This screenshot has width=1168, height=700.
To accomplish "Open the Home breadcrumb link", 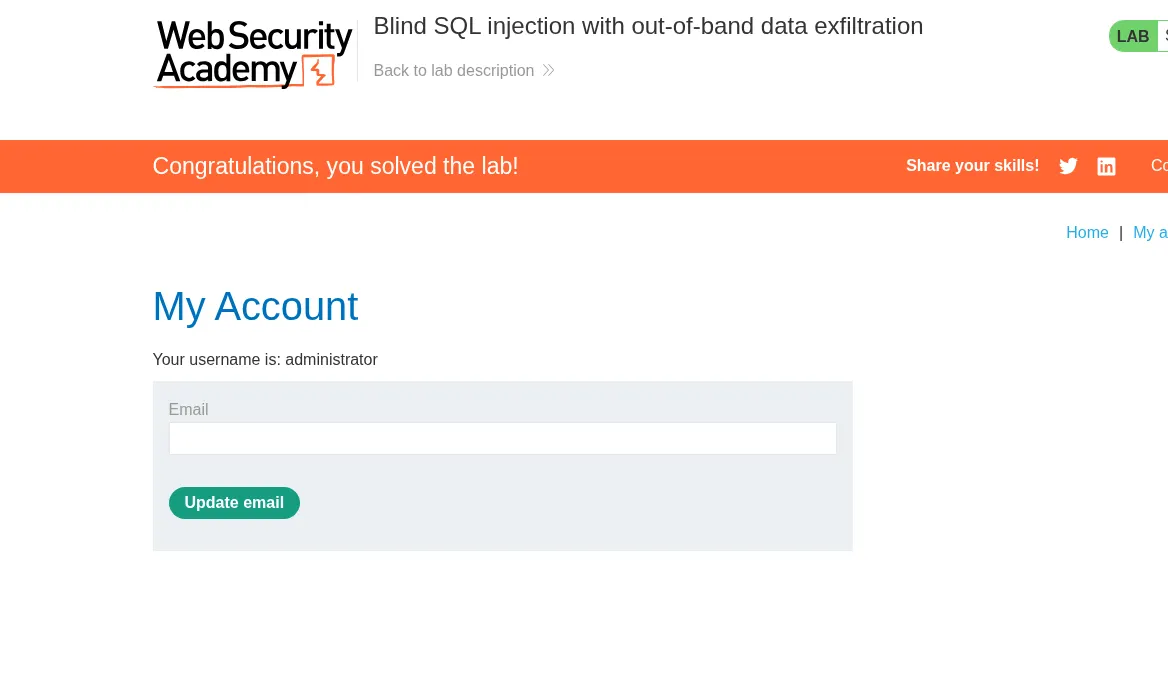I will 1087,232.
